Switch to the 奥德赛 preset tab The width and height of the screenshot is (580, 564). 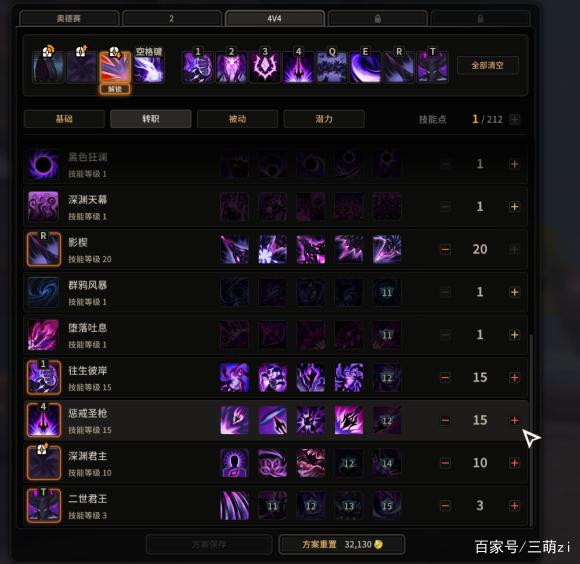click(69, 18)
